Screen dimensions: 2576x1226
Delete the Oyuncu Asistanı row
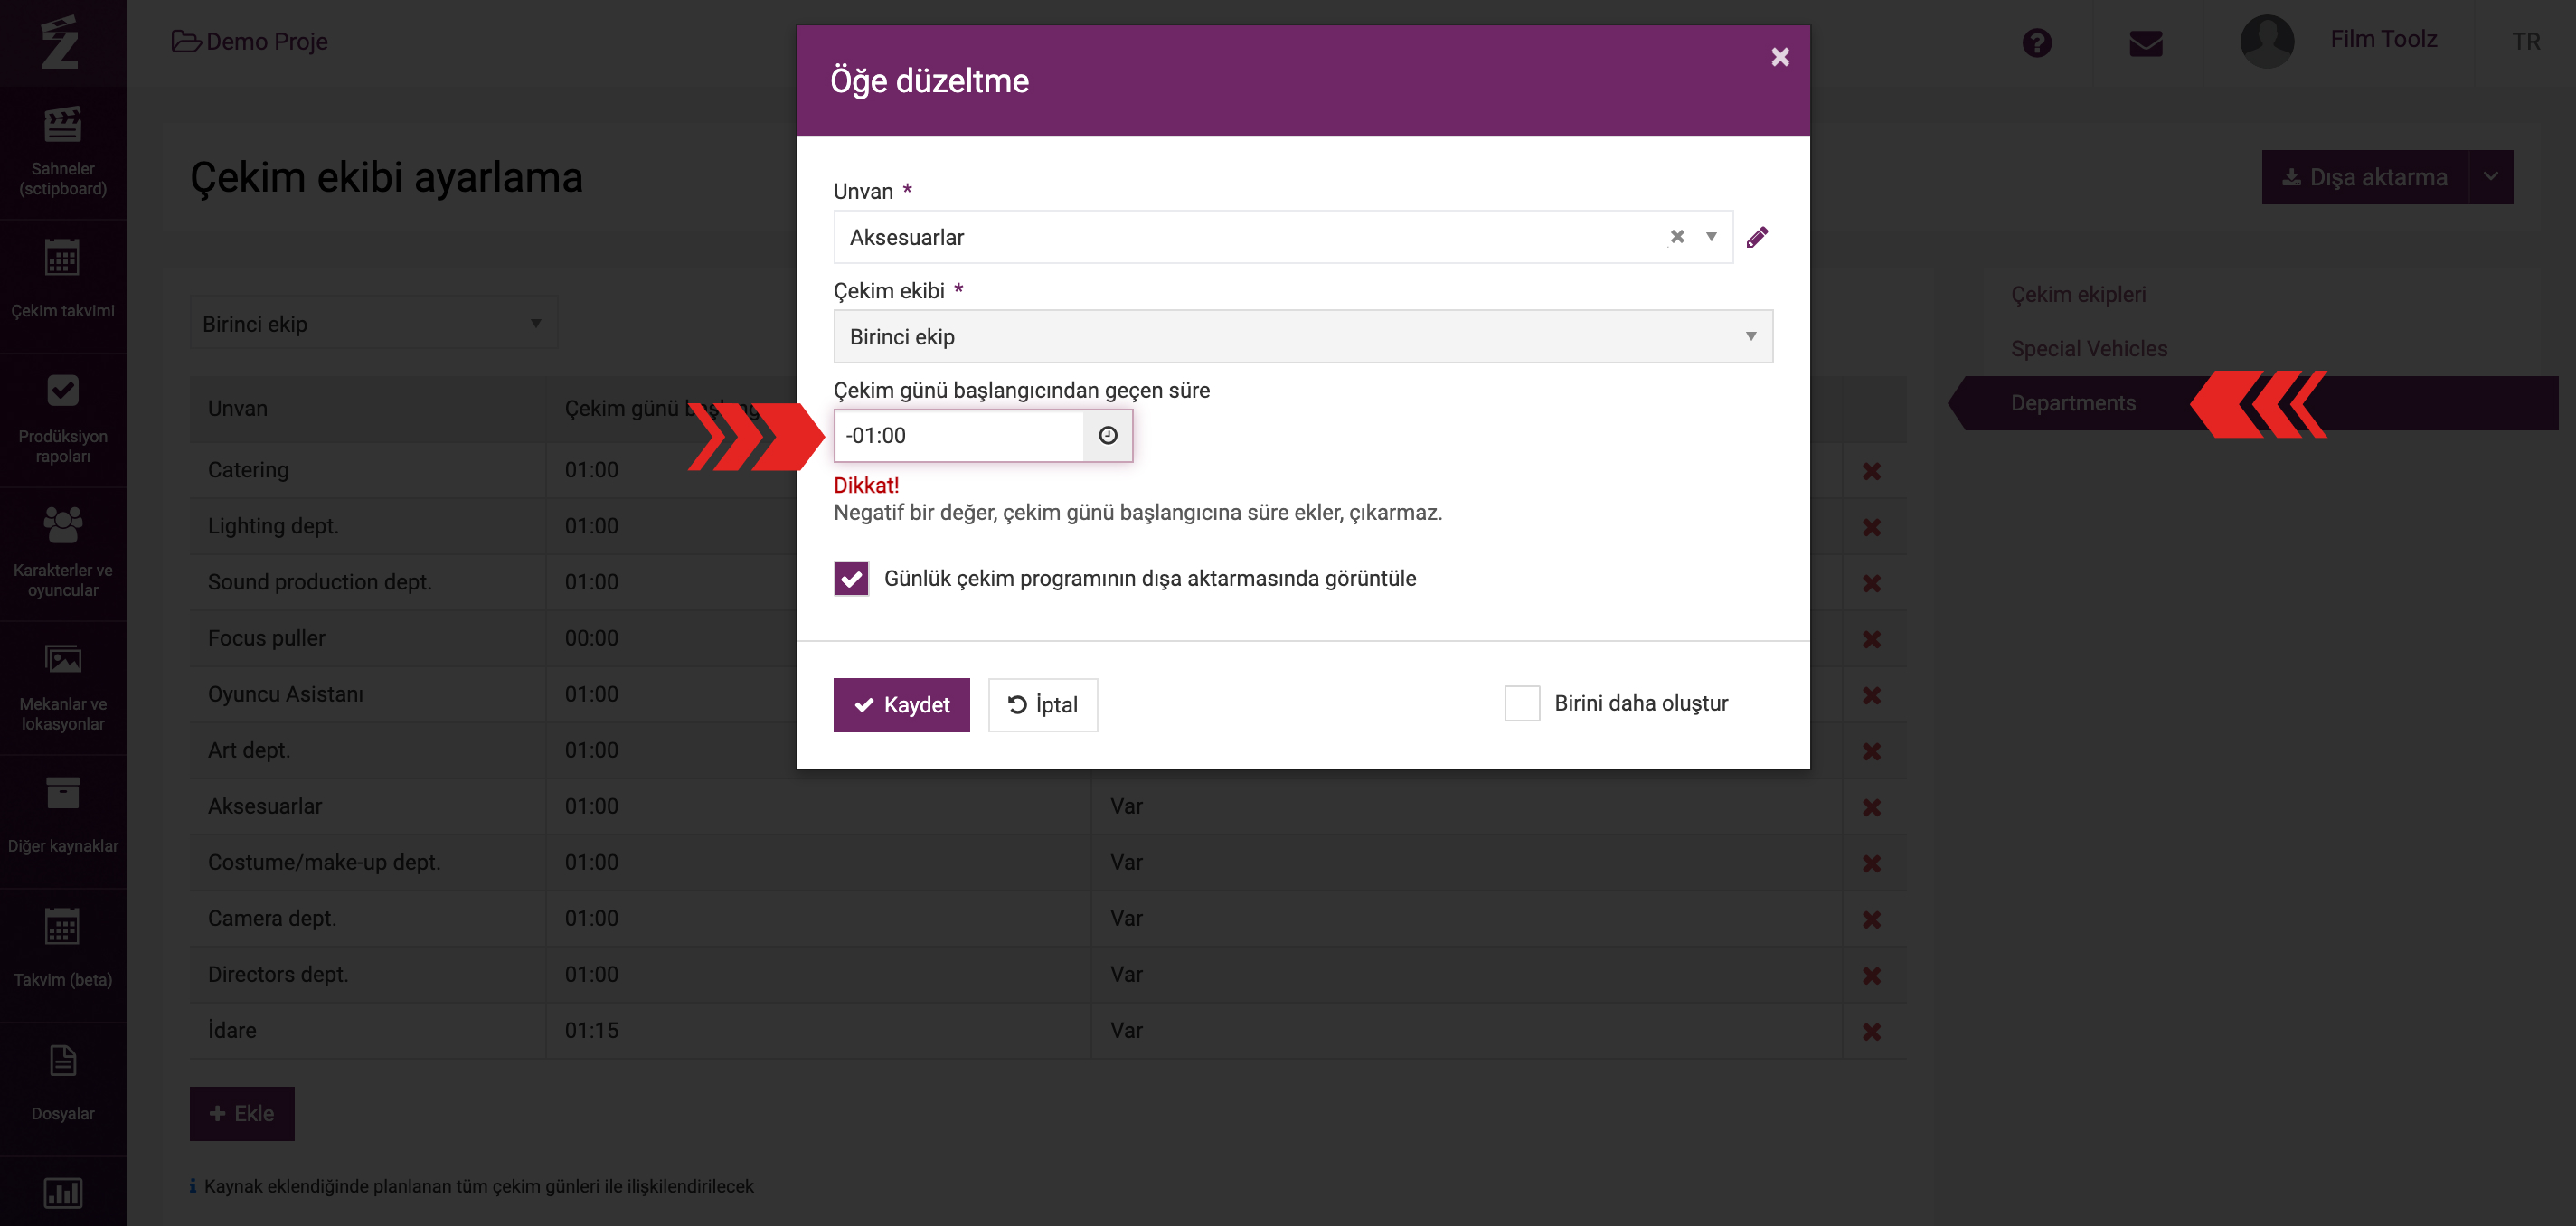coord(1872,695)
